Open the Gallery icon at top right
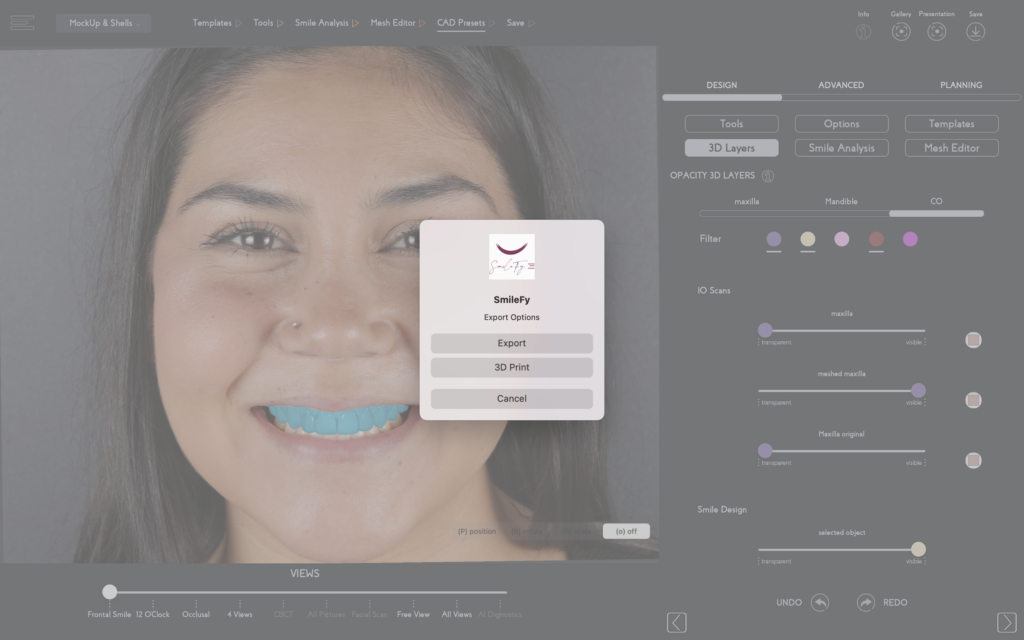 click(901, 31)
